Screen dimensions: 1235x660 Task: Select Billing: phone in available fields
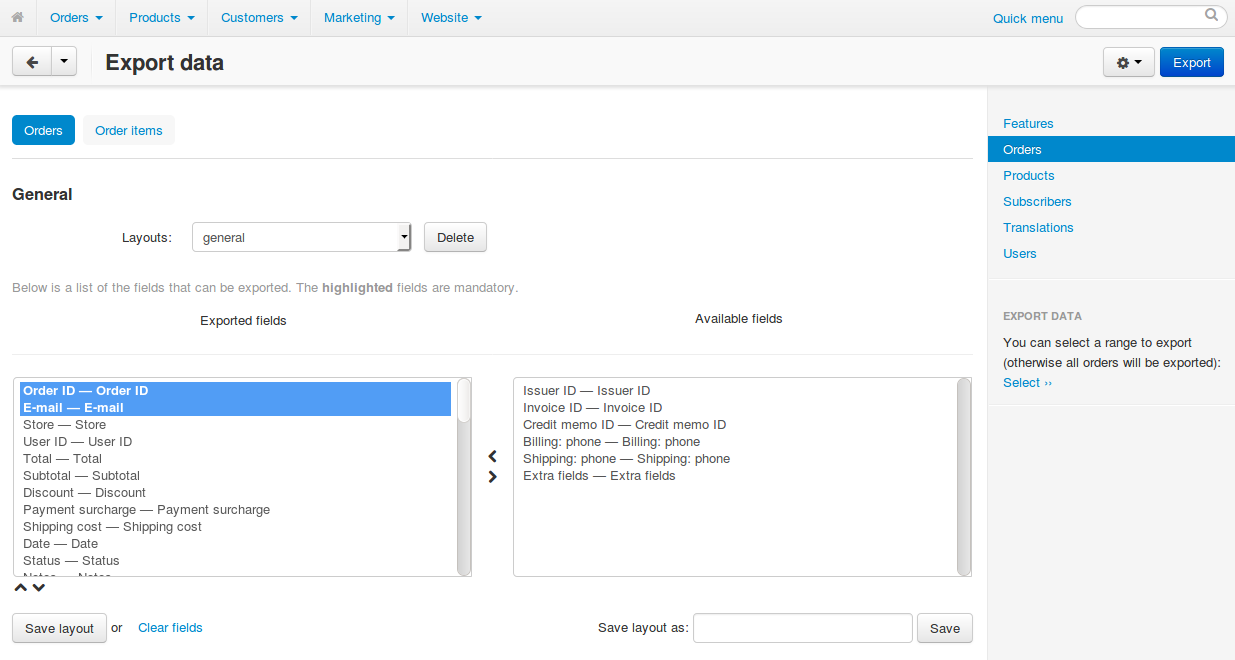736,442
